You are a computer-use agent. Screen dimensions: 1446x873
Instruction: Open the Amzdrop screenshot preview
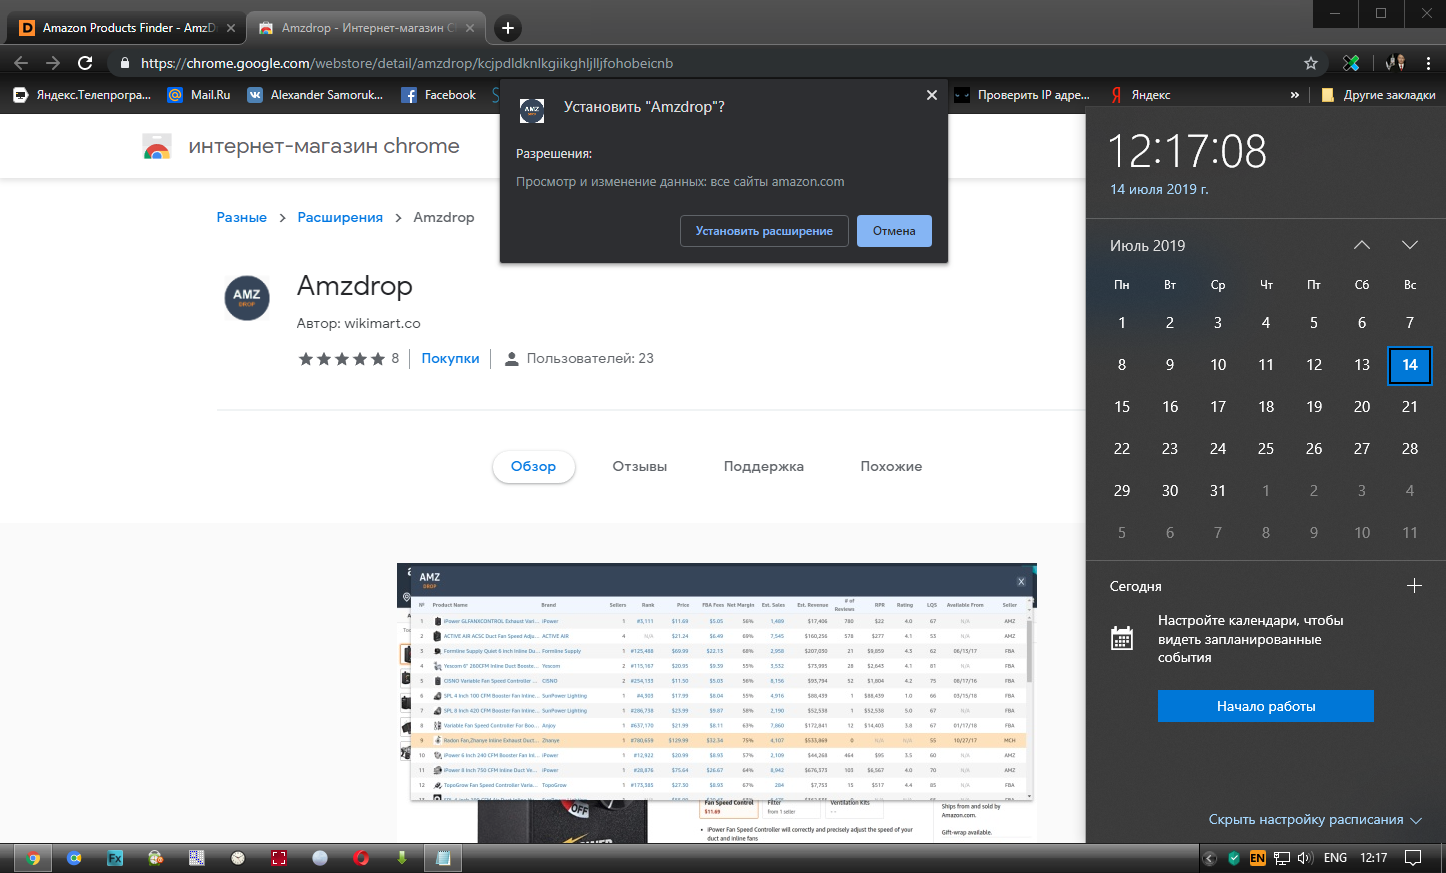(x=717, y=702)
